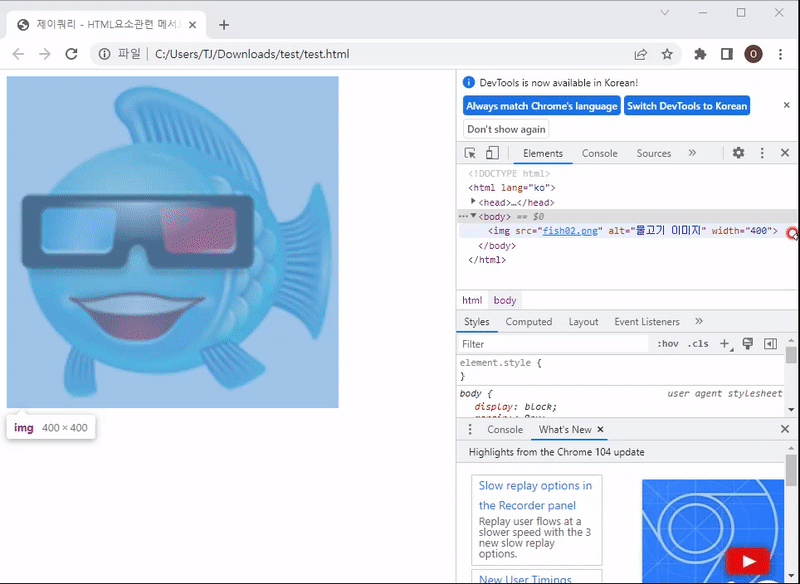Open the tab search chevron
800x584 pixels.
[665, 13]
